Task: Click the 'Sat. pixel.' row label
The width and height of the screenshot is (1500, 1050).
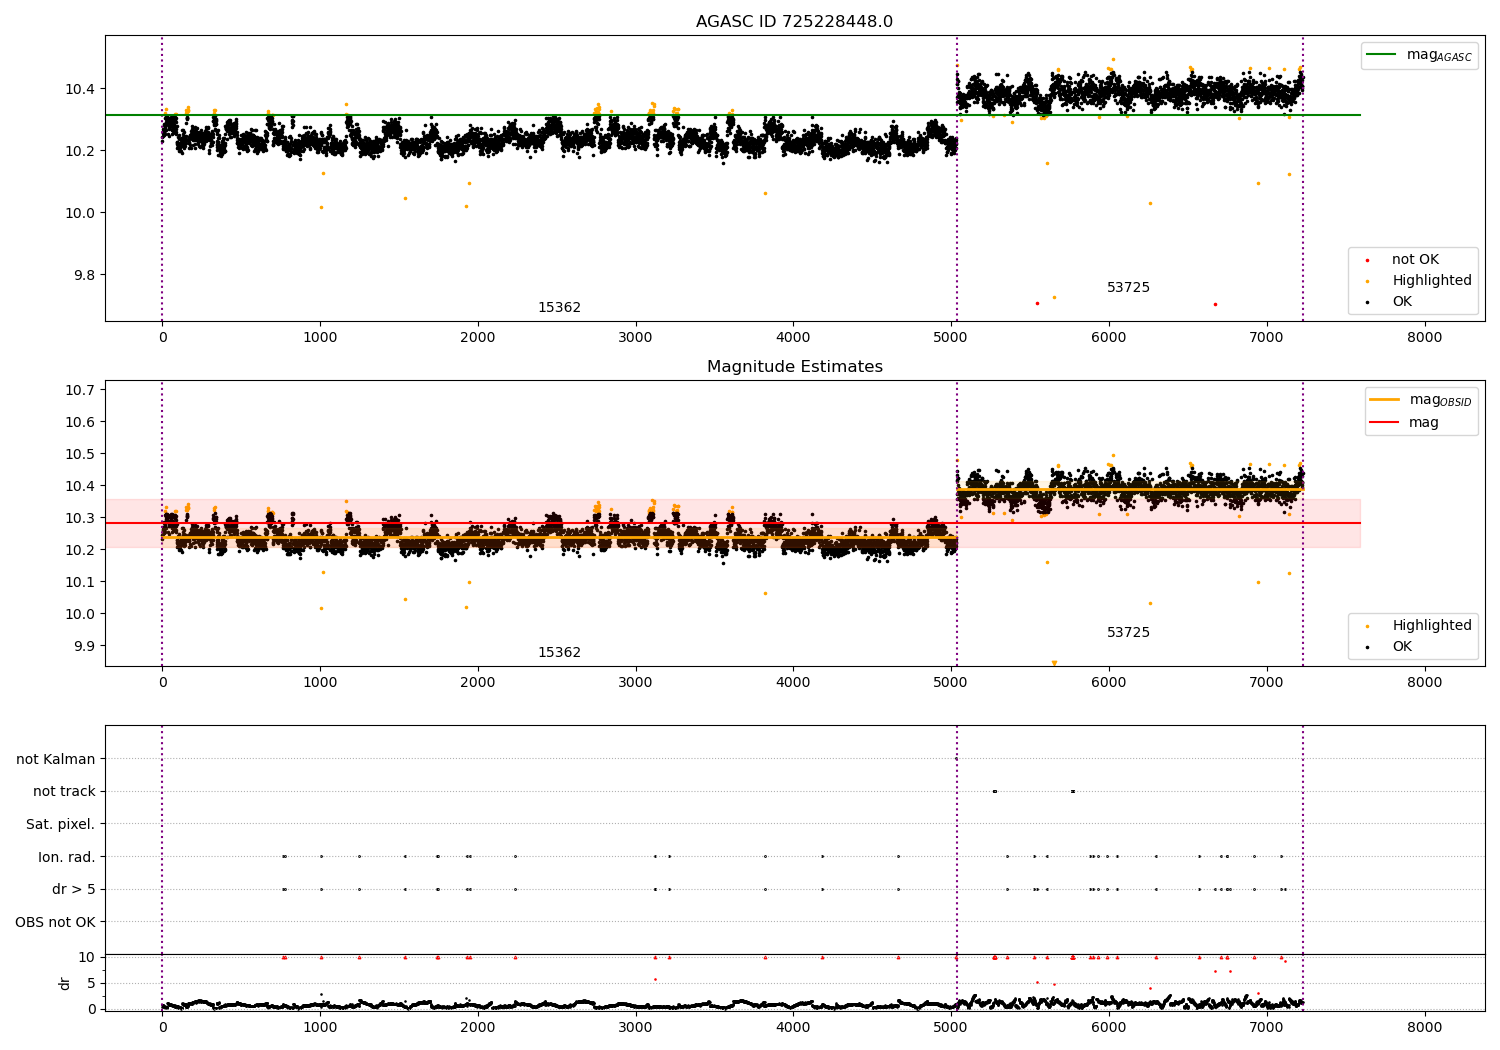Action: pyautogui.click(x=61, y=825)
